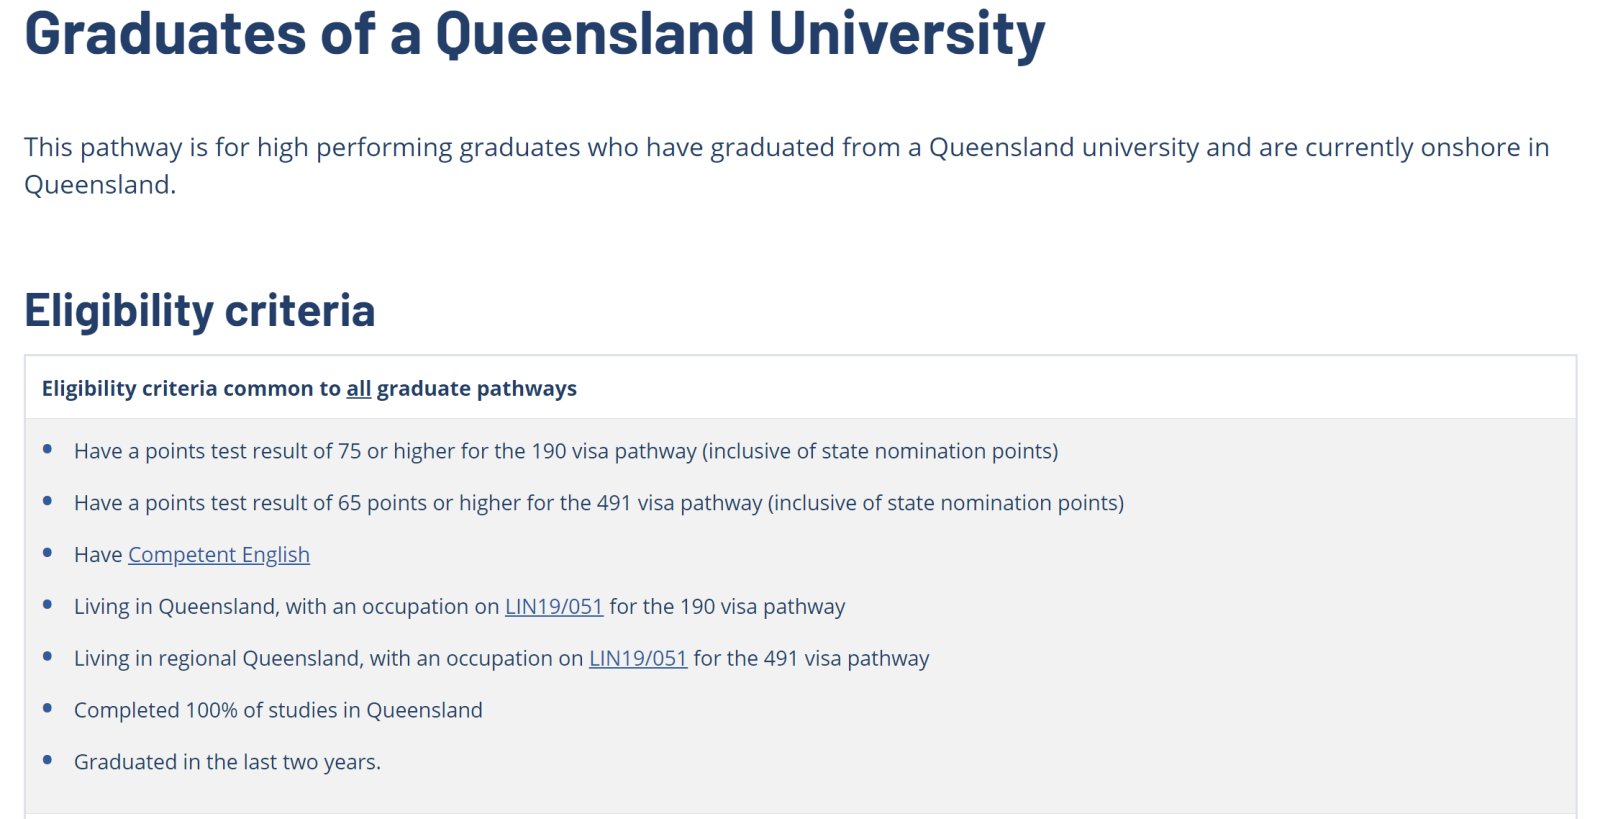1600x819 pixels.
Task: Open LIN19/051 link in the 190 visa bullet
Action: tap(553, 607)
